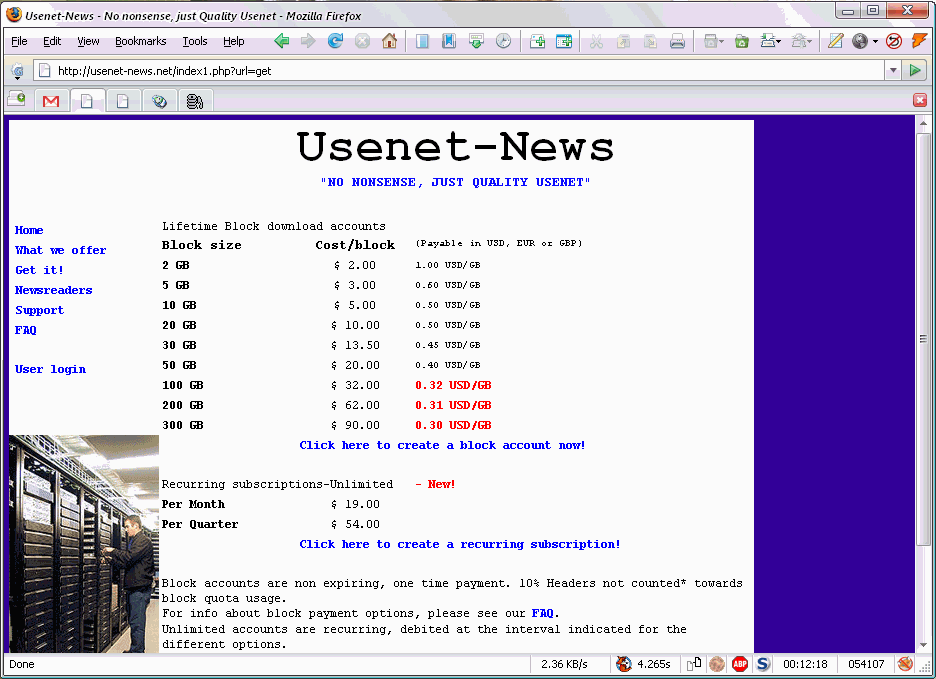The width and height of the screenshot is (936, 679).
Task: Open the Support link
Action: [39, 310]
